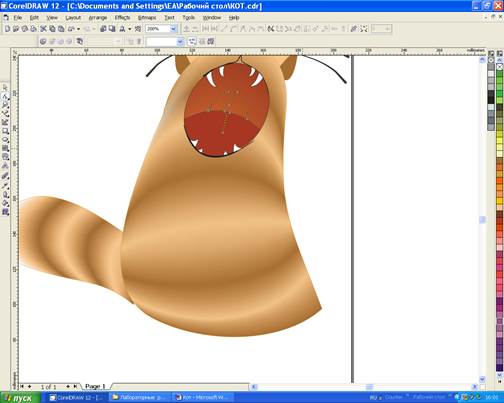The width and height of the screenshot is (504, 403).
Task: Open the empty property bar combo box
Action: click(x=165, y=42)
